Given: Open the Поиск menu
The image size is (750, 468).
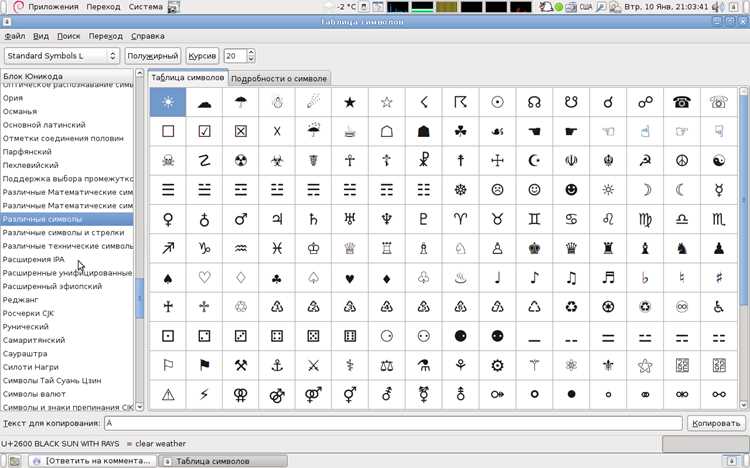Looking at the screenshot, I should 68,36.
